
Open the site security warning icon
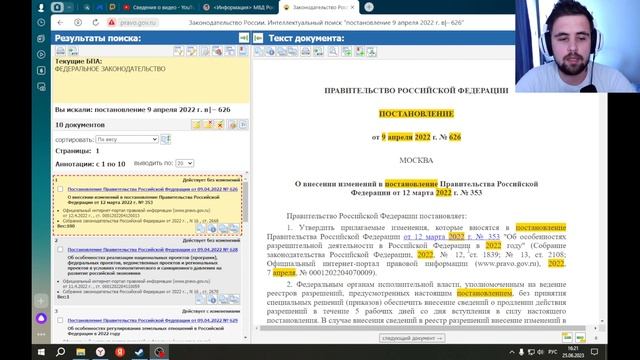coord(111,22)
